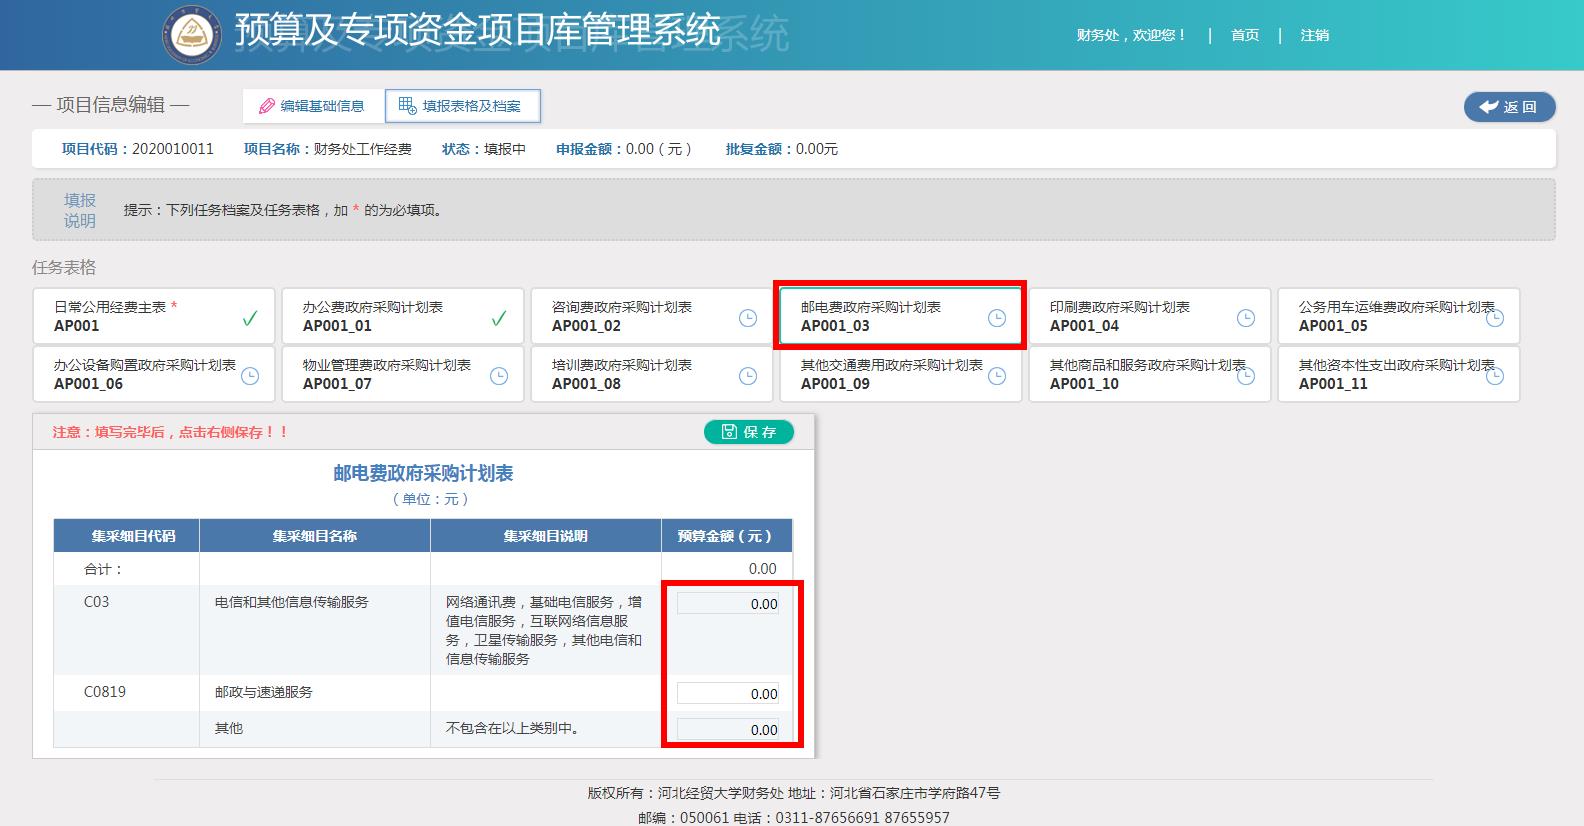Click the clock icon on AP001_10 card
Screen dimensions: 1584x826
pos(1246,376)
